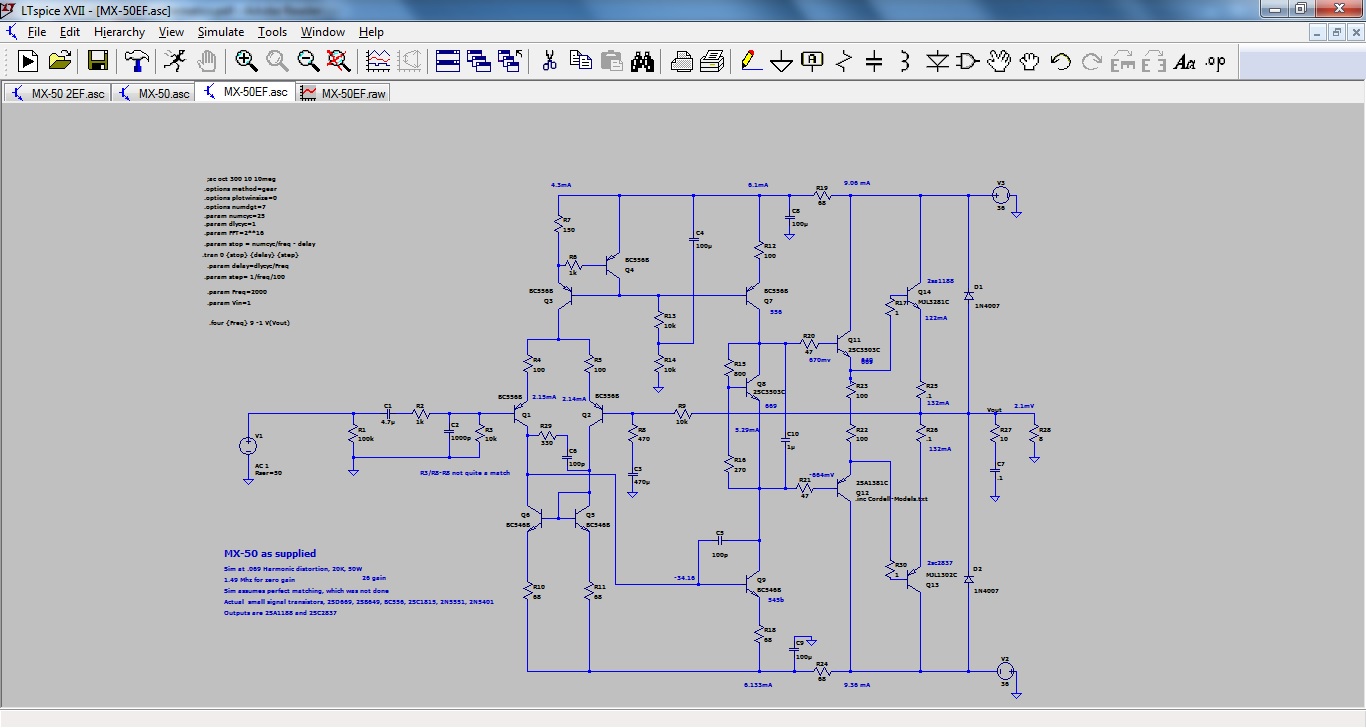Add text with the Aa tool
The image size is (1366, 728).
[1185, 61]
